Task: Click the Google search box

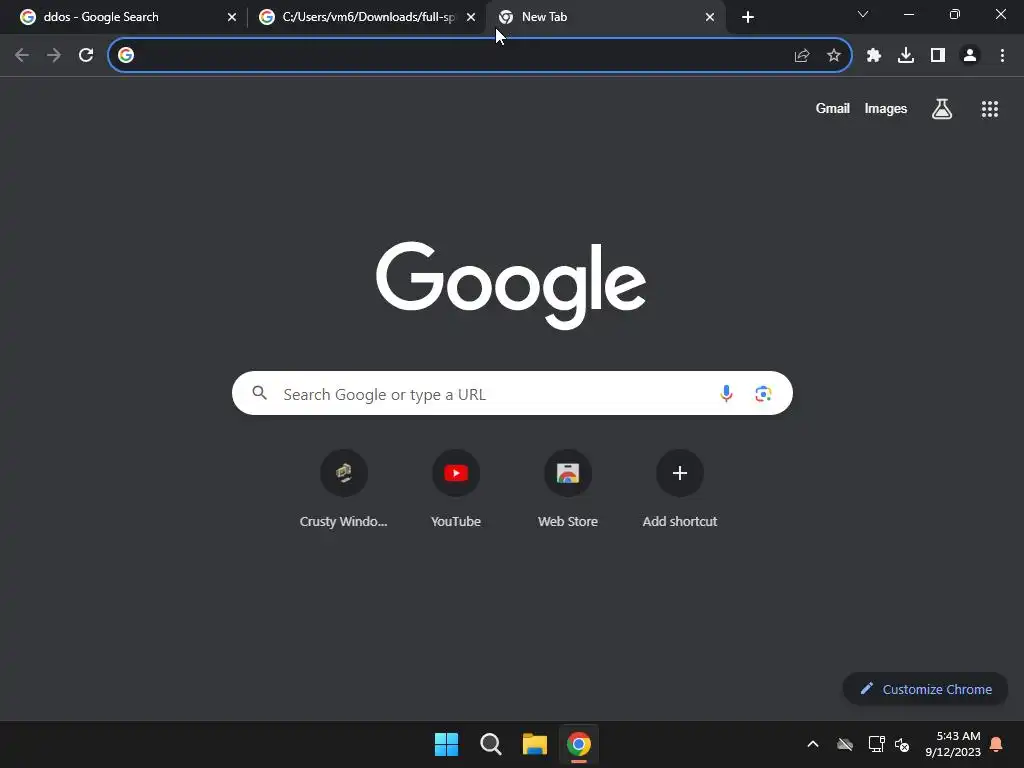Action: coord(512,393)
